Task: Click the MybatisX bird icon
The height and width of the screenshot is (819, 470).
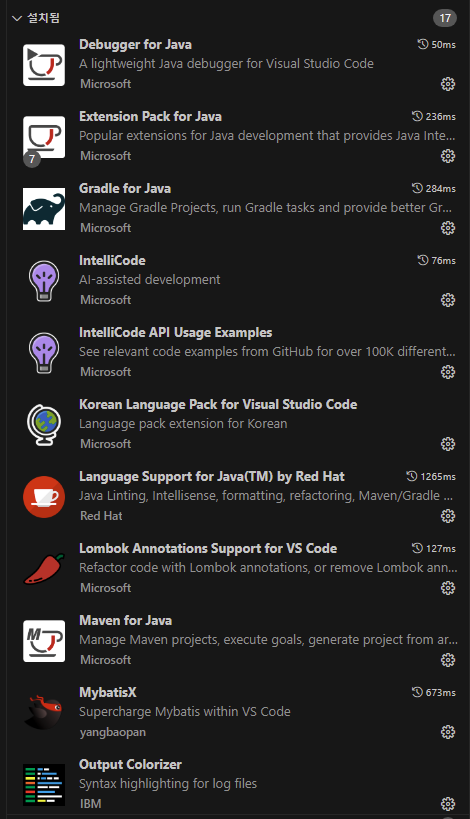Action: [44, 712]
